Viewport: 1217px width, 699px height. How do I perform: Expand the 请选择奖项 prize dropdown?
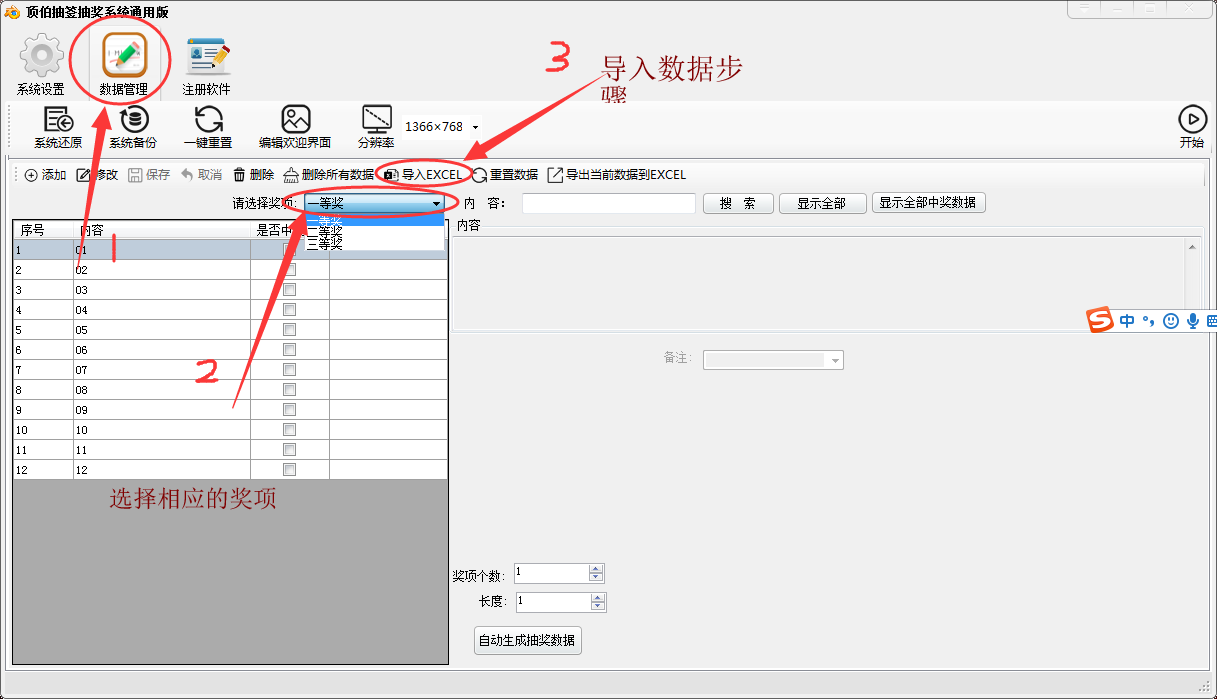click(436, 204)
